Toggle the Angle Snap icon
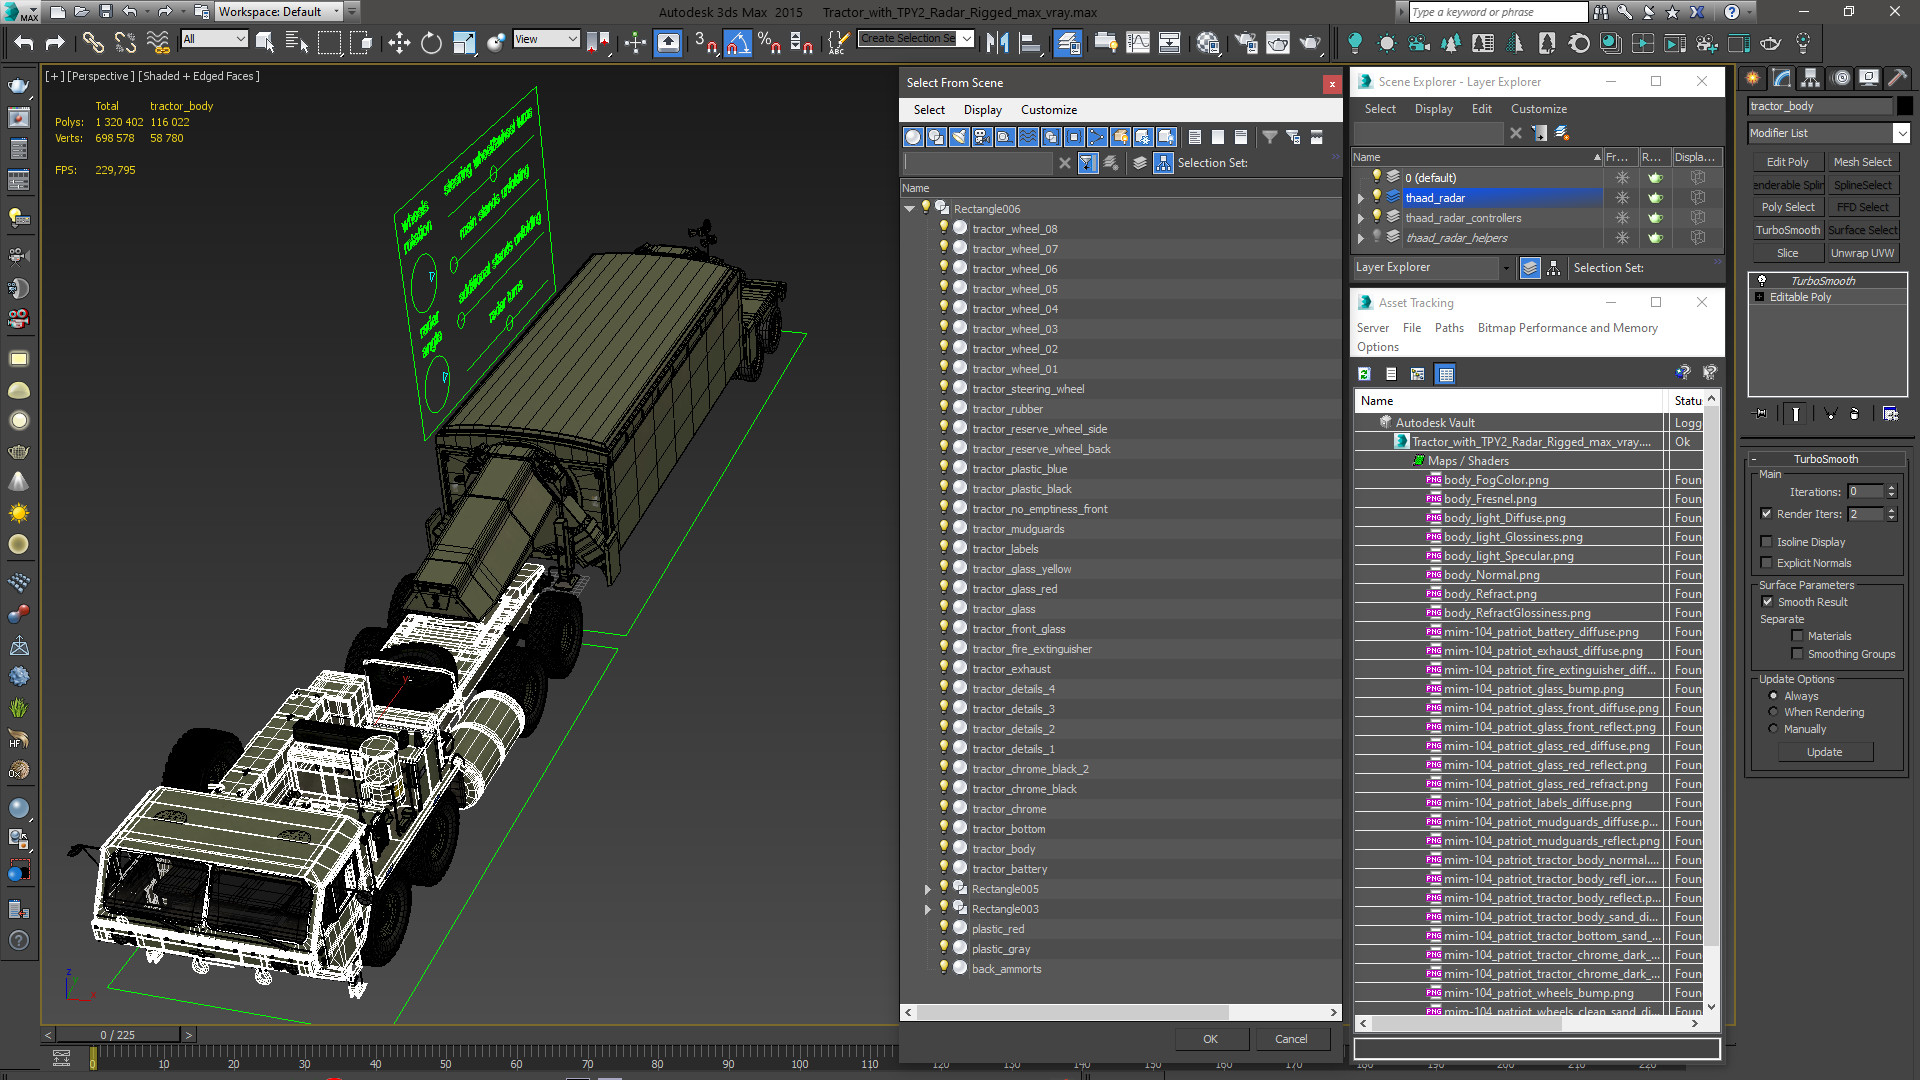Image resolution: width=1920 pixels, height=1080 pixels. coord(738,43)
